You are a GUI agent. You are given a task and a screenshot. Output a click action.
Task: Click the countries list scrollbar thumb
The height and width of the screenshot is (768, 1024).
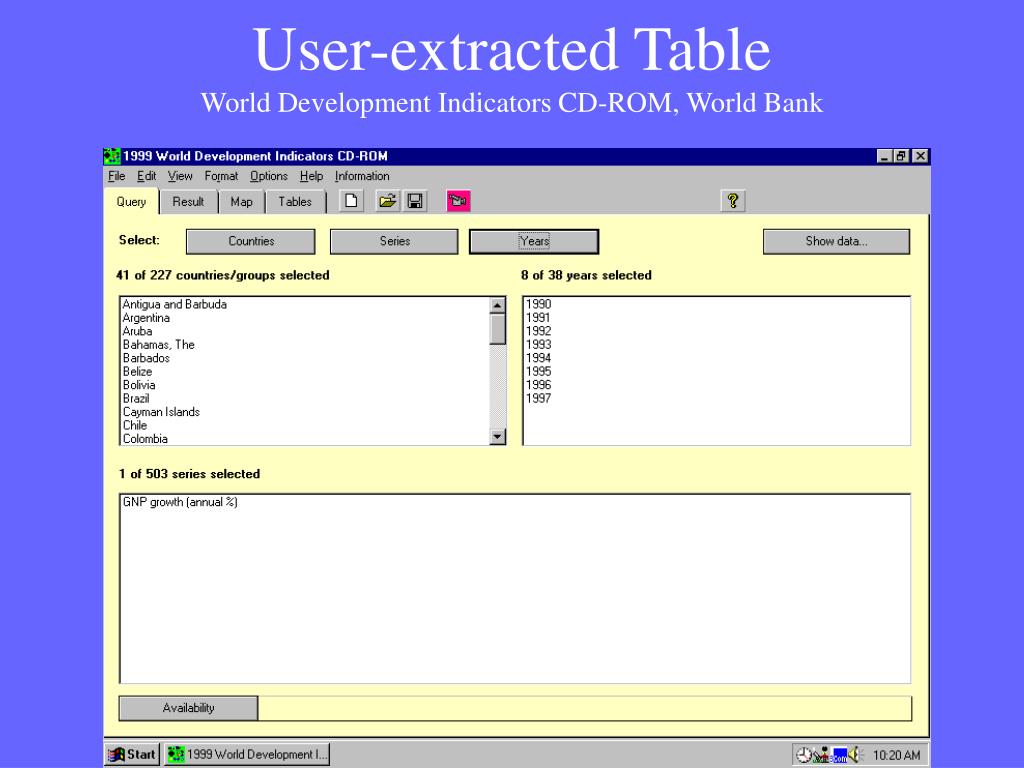click(x=498, y=328)
